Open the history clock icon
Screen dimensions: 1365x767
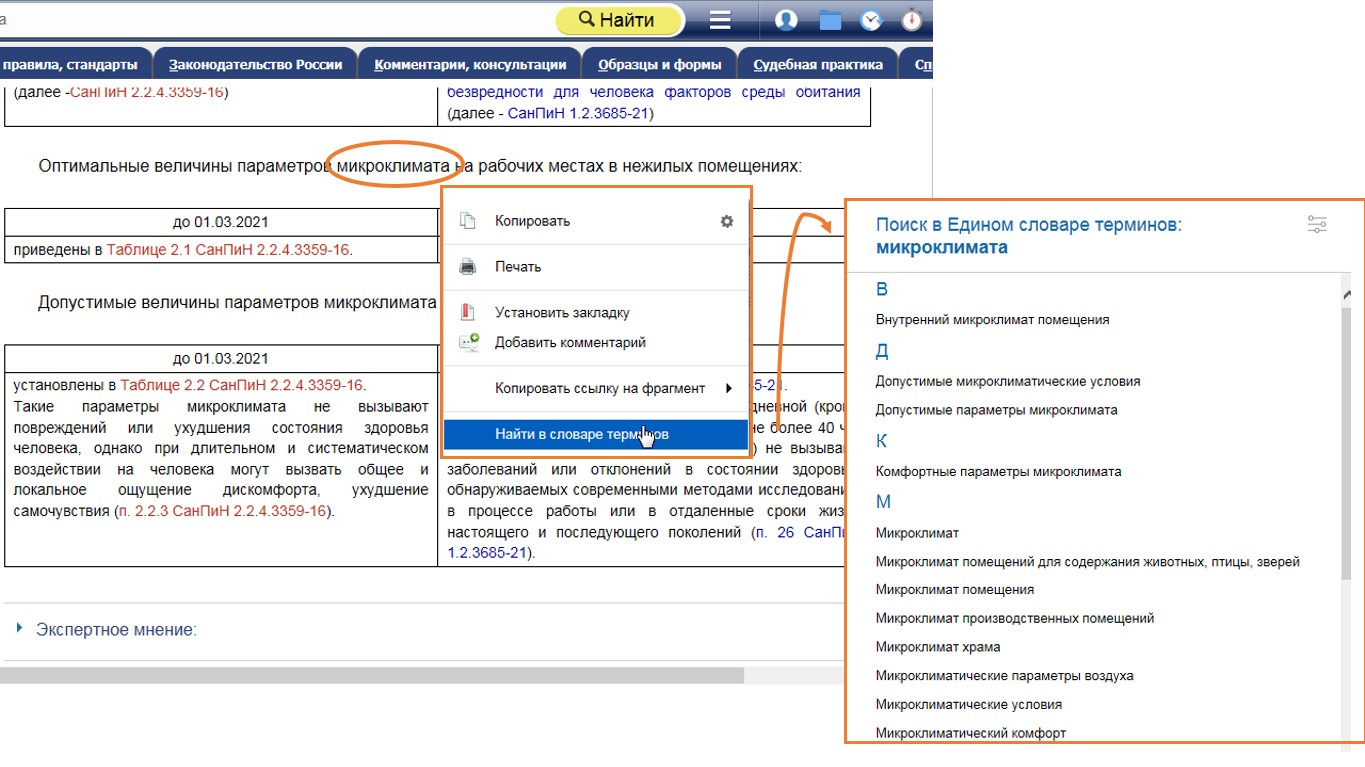(x=871, y=20)
